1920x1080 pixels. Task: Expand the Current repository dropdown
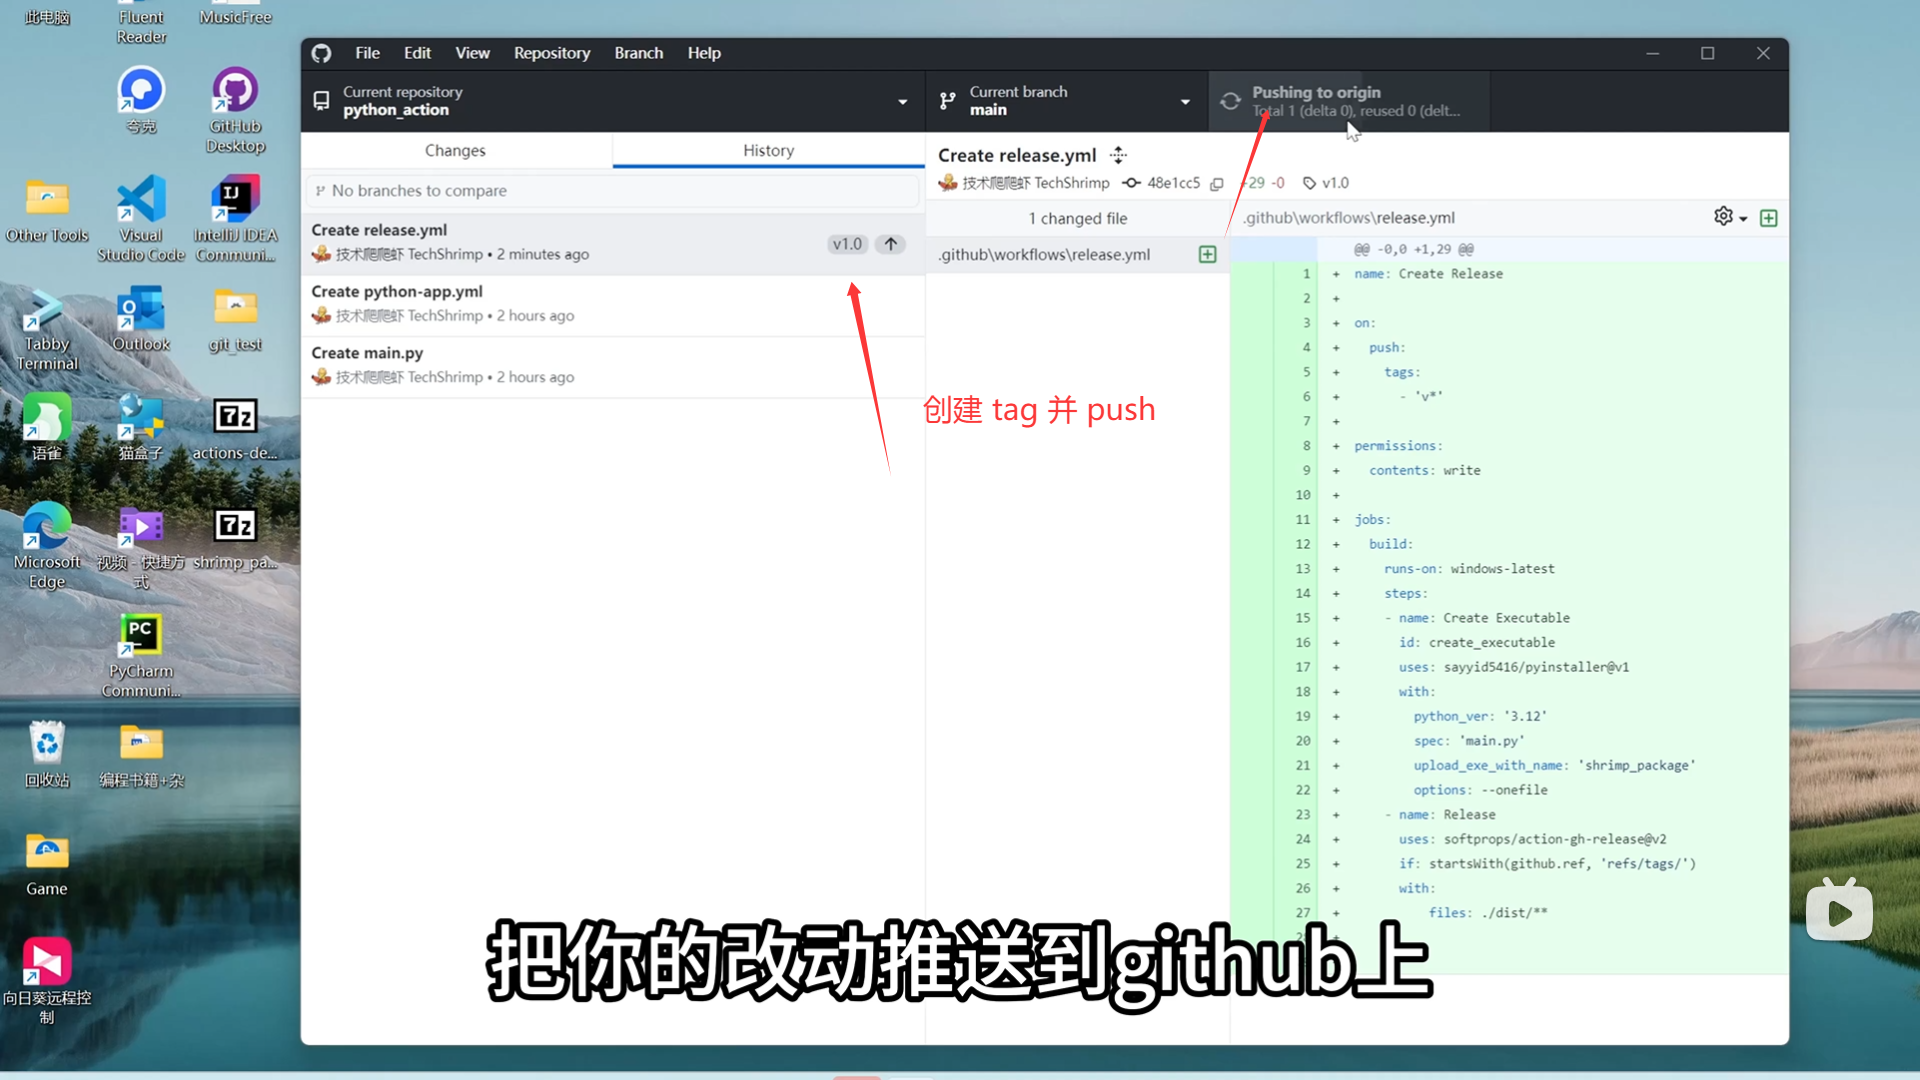[613, 101]
